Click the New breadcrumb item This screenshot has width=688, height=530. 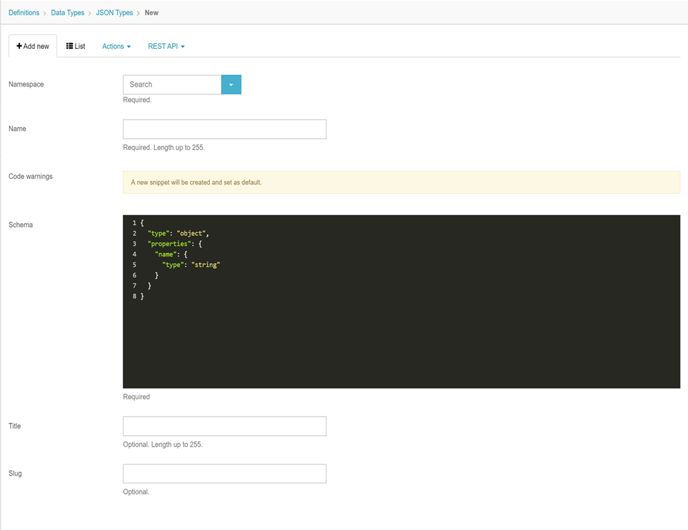pos(151,12)
